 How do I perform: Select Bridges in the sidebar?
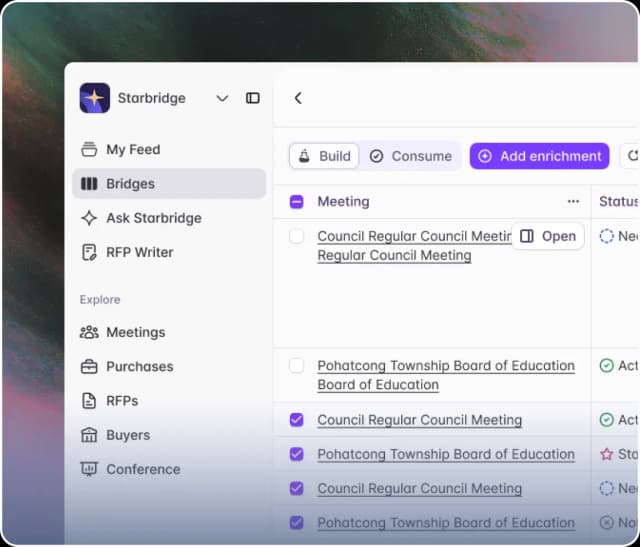[x=169, y=184]
